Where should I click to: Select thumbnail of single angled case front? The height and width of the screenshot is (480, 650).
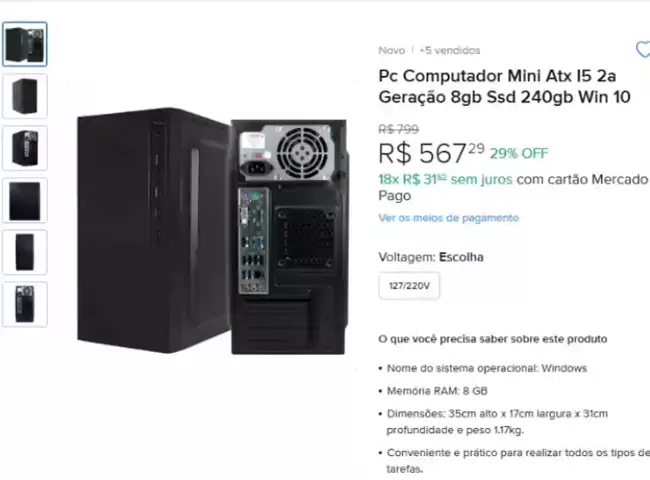[25, 96]
